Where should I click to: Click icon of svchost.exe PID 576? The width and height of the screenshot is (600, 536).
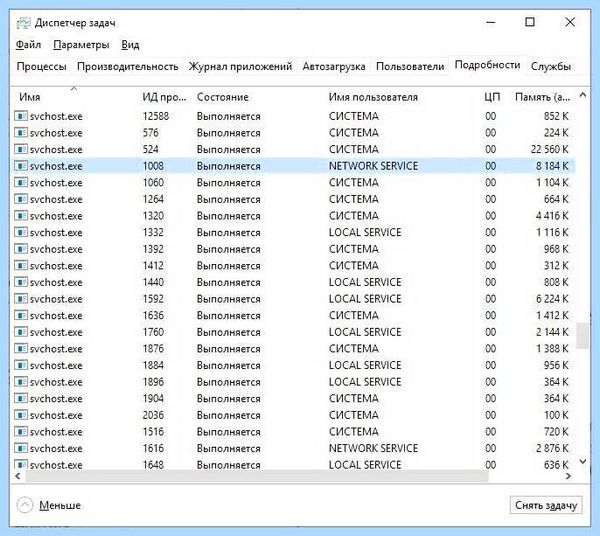(x=21, y=132)
